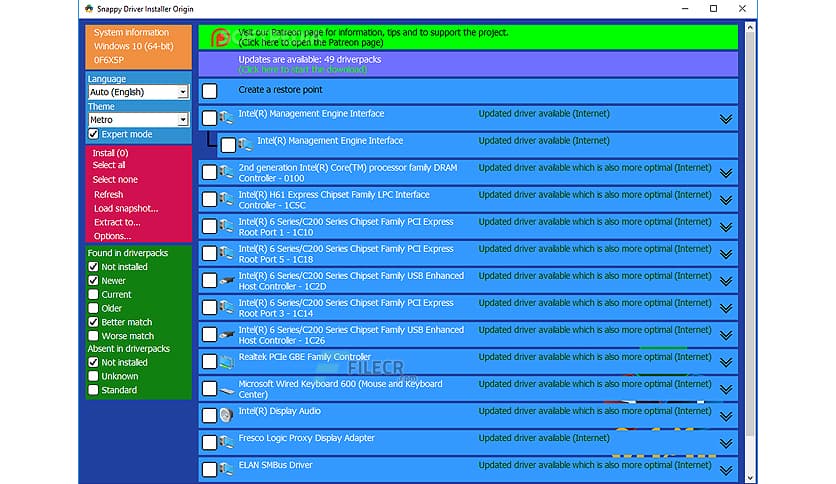The height and width of the screenshot is (484, 836).
Task: Toggle the Newer filter checkbox
Action: [93, 280]
